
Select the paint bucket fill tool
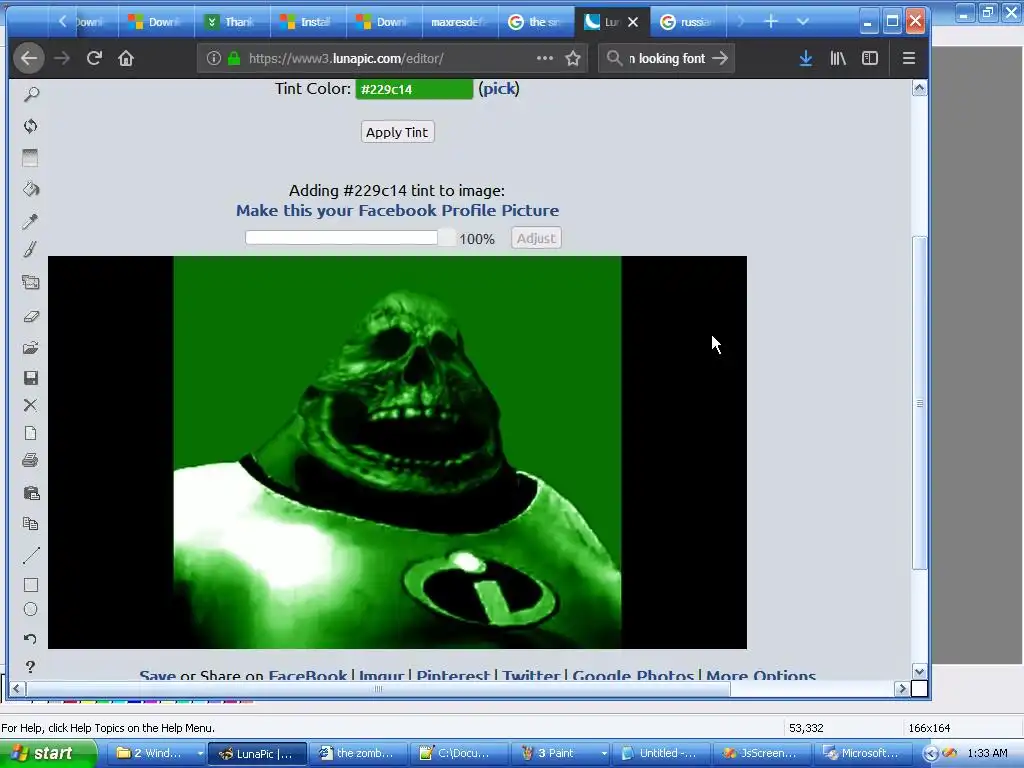31,189
